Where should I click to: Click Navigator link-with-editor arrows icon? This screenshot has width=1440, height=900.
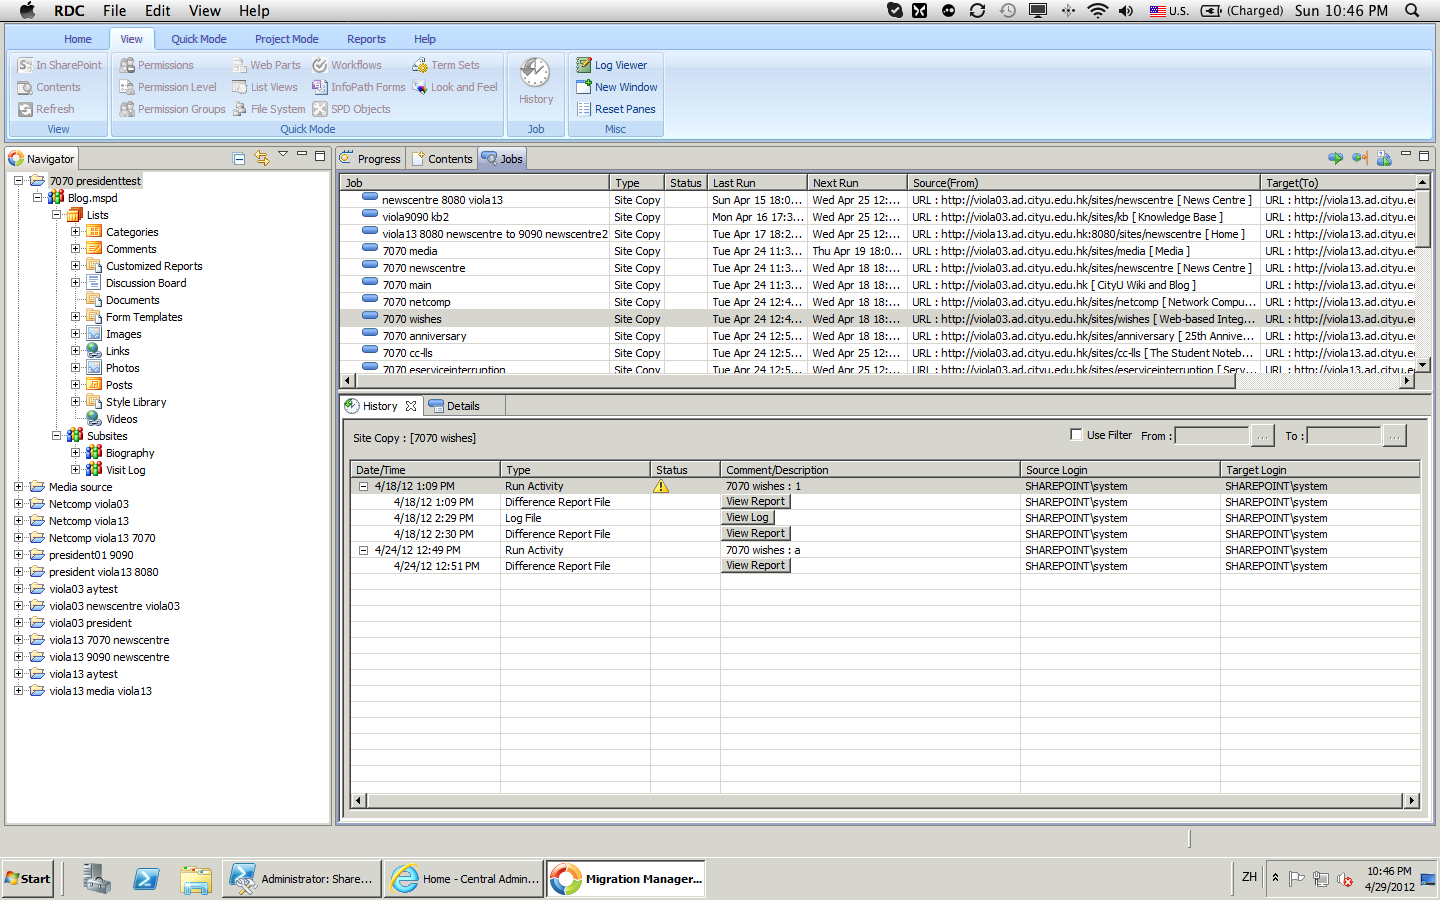(261, 158)
